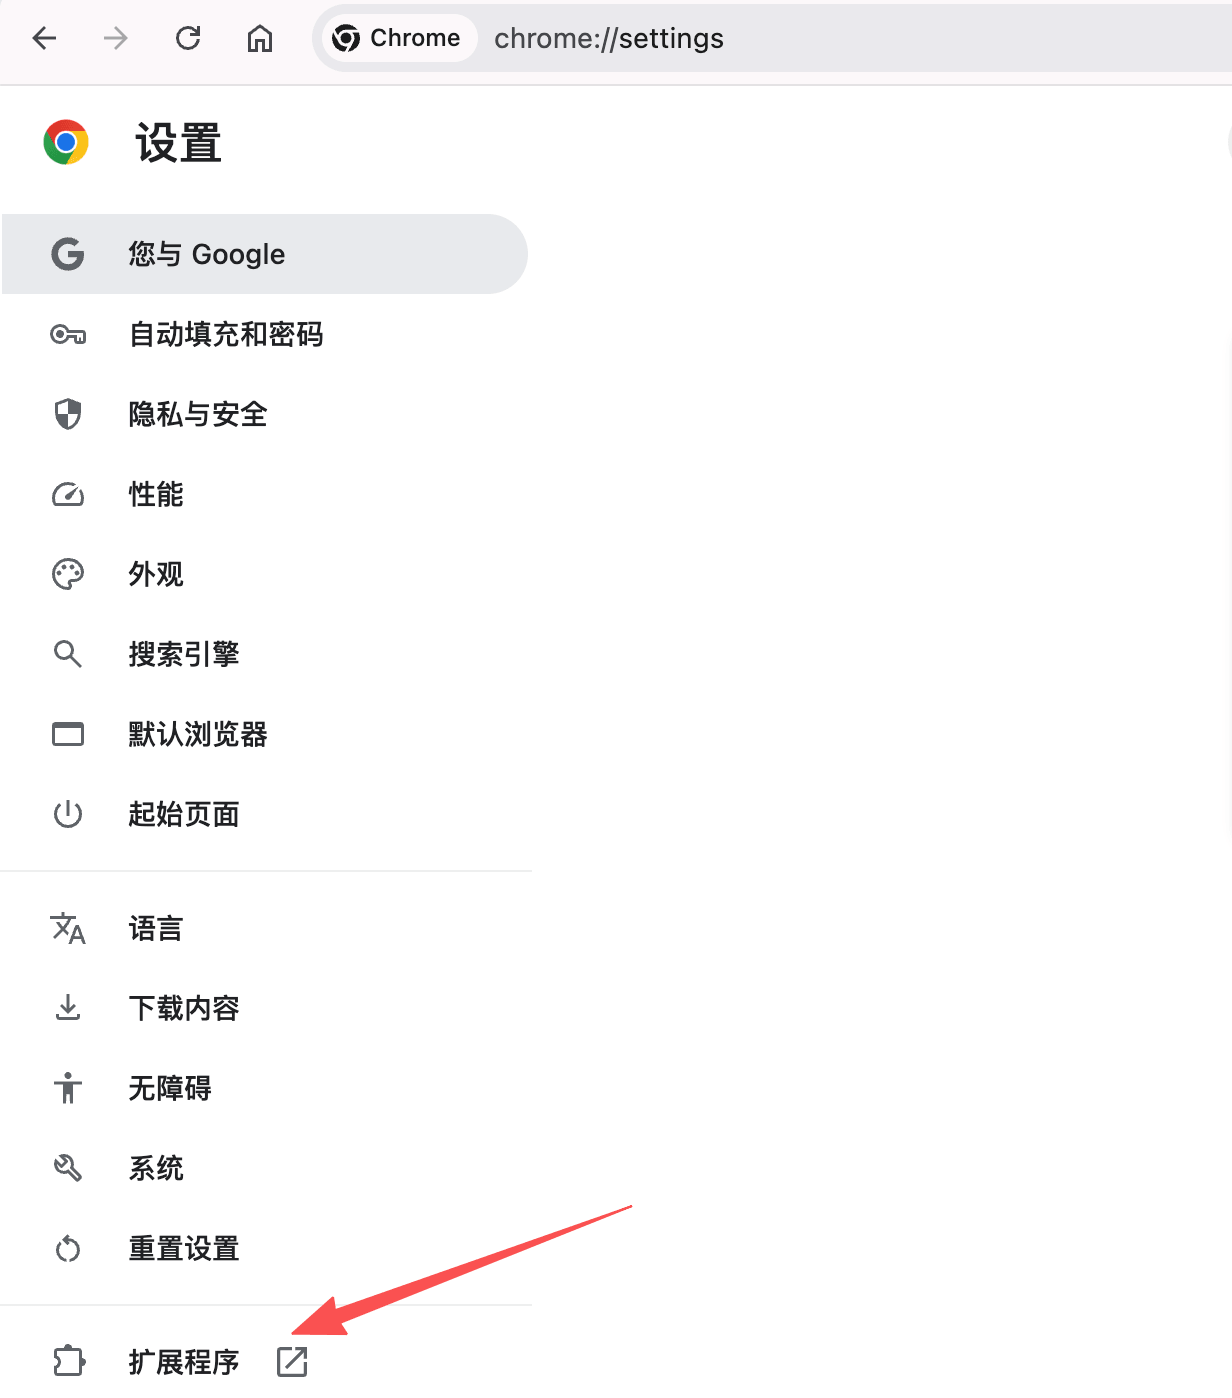Click the palette icon beside 外观
1232x1398 pixels.
pyautogui.click(x=67, y=574)
